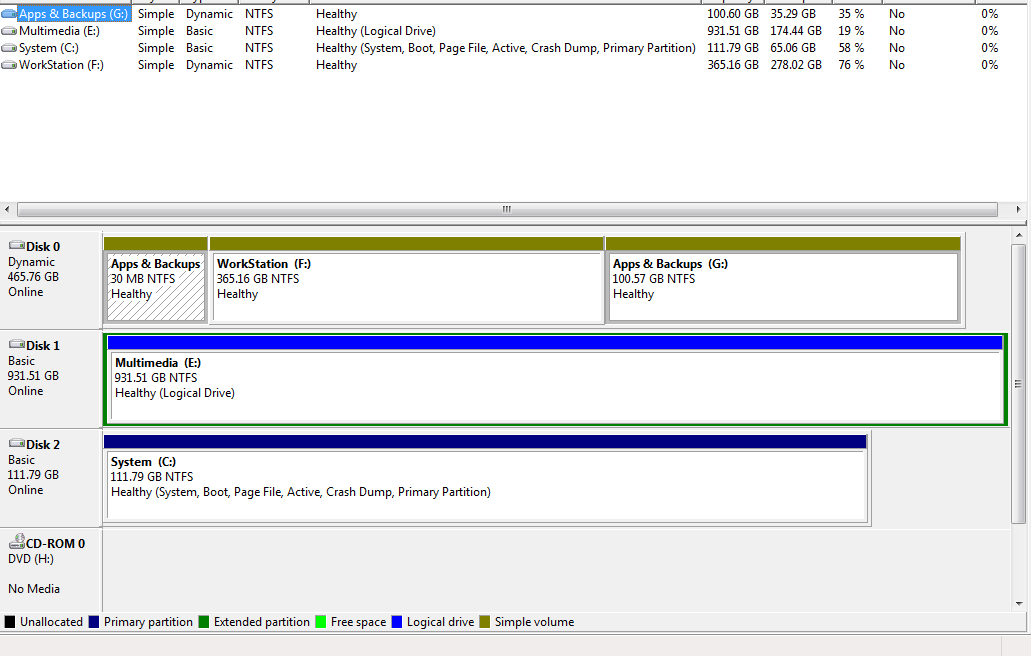Select the Multimedia (E:) logical drive block

click(x=555, y=386)
